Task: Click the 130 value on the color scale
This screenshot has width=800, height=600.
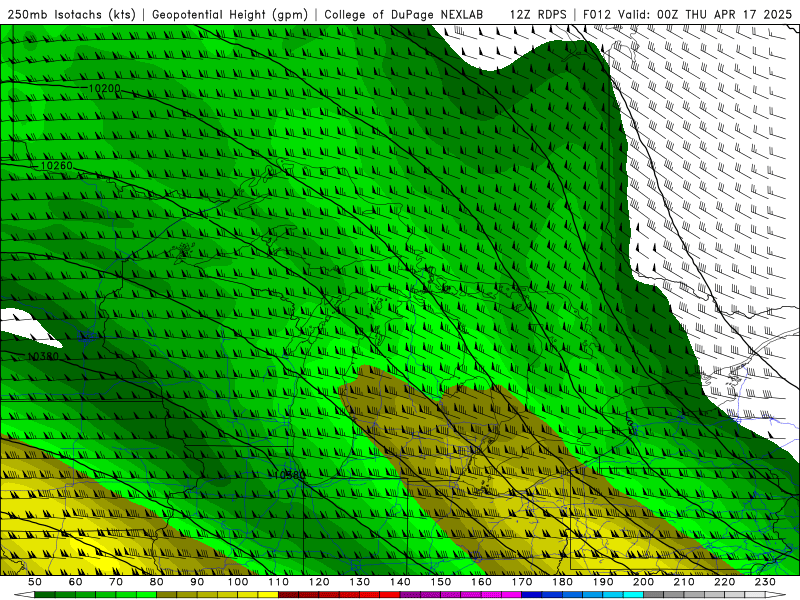Action: [360, 582]
